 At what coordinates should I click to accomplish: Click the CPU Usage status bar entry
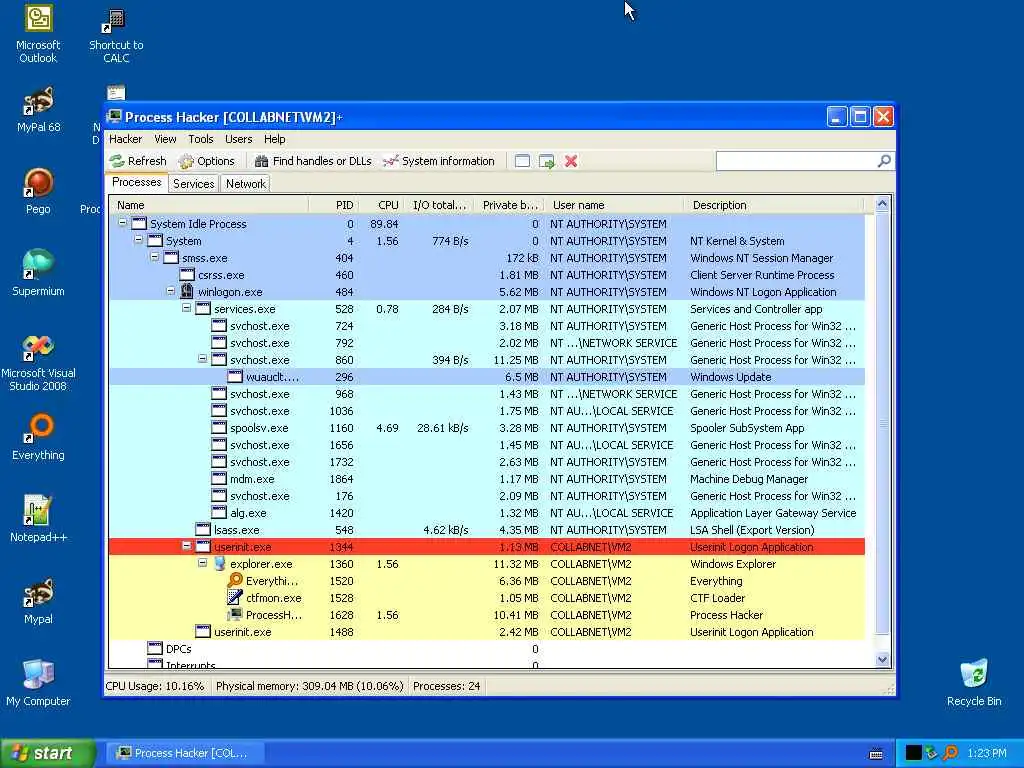tap(155, 686)
